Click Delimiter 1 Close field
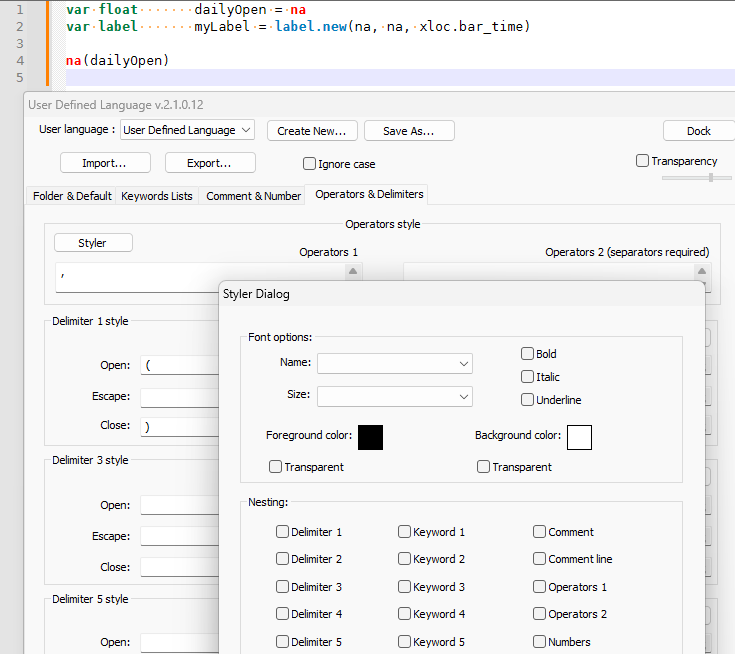This screenshot has height=654, width=735. 180,427
